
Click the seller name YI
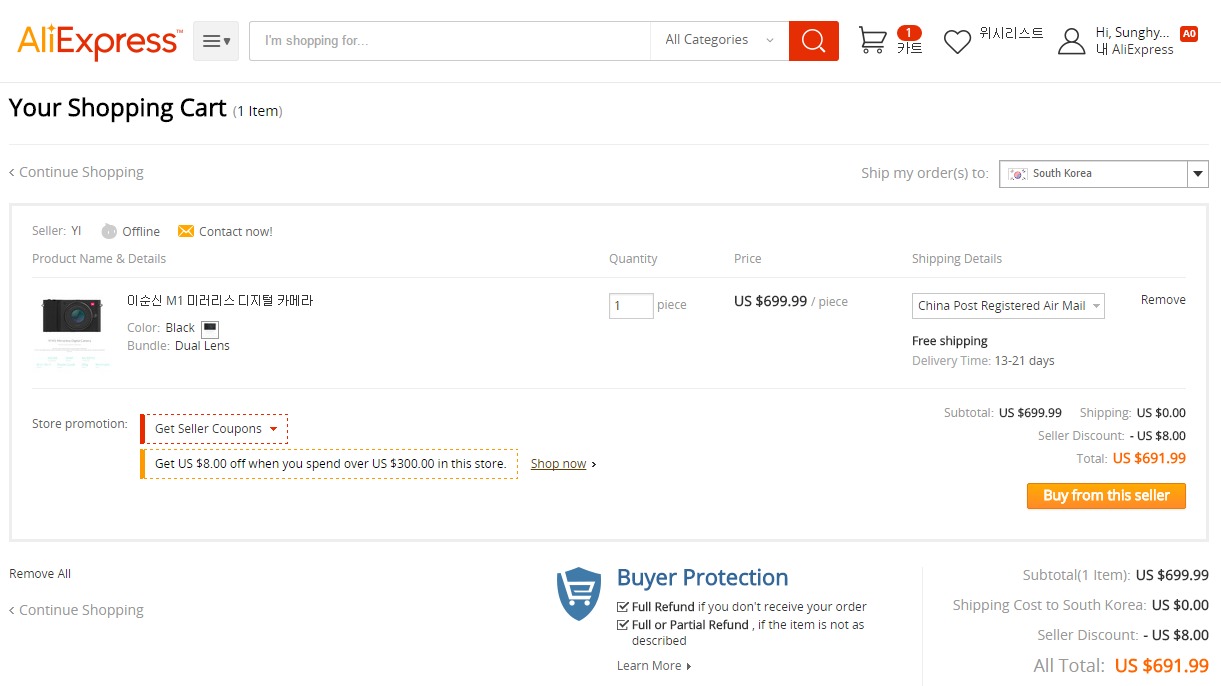click(76, 231)
